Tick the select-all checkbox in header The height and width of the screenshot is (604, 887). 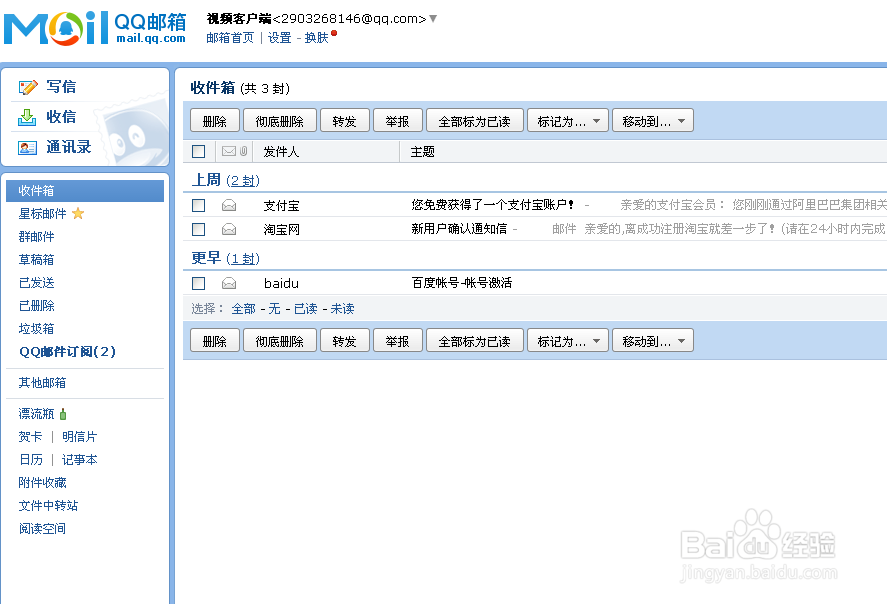pos(199,152)
